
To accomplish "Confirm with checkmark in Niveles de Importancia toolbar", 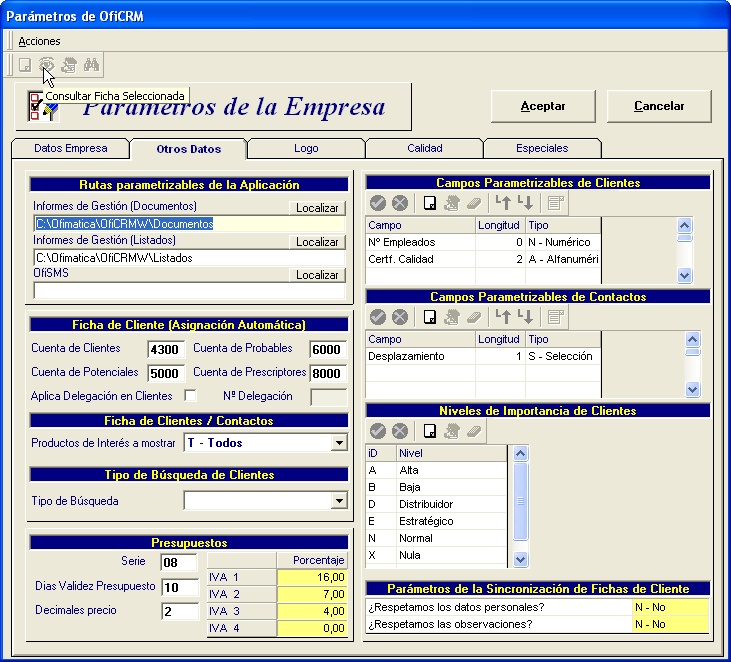I will (x=378, y=431).
